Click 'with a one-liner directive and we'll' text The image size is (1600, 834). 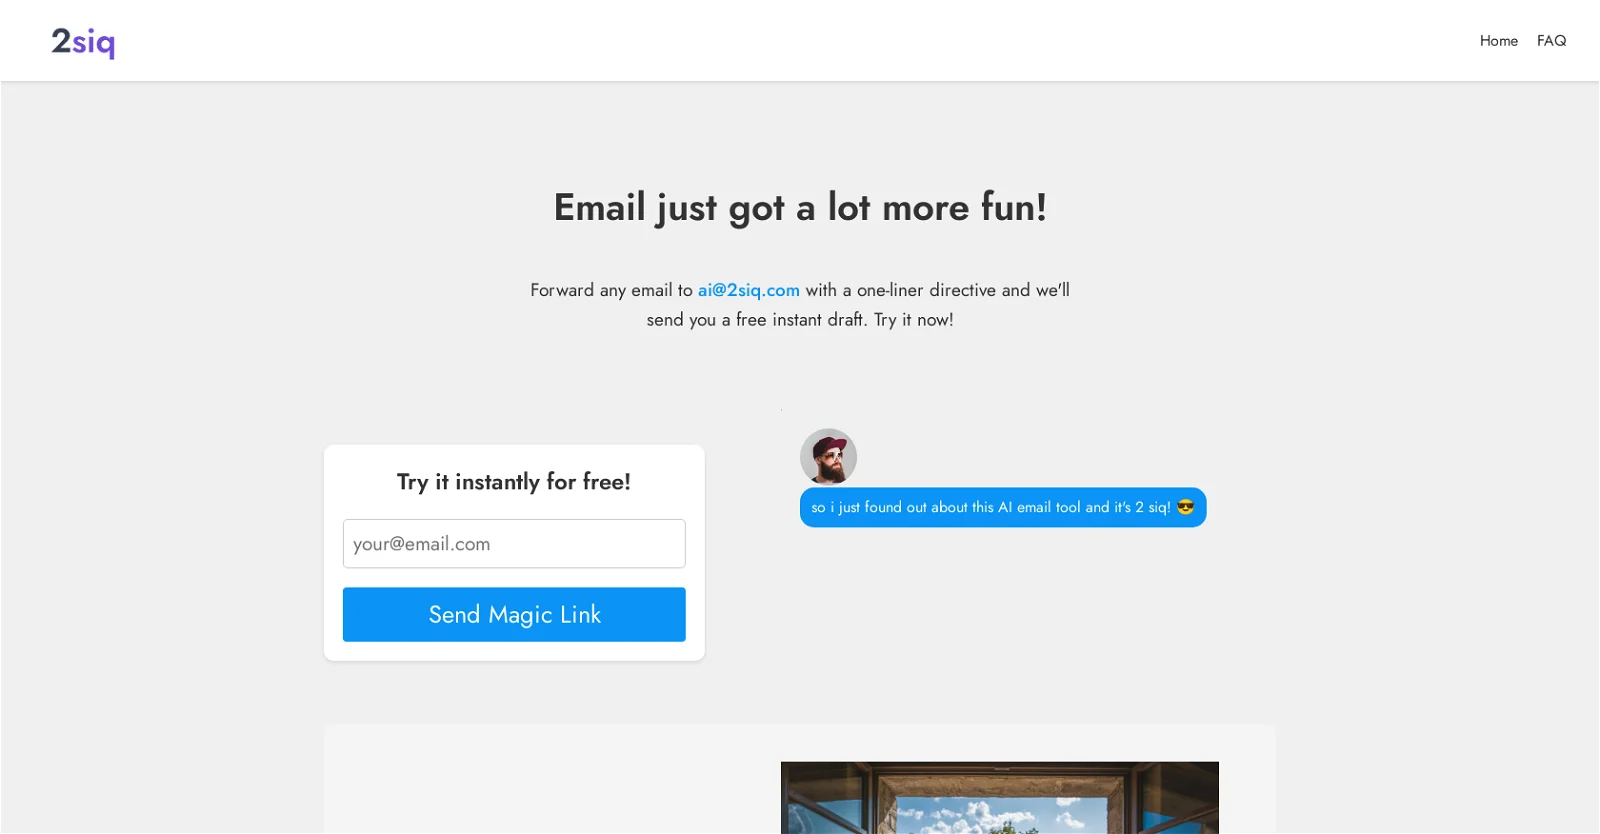937,290
